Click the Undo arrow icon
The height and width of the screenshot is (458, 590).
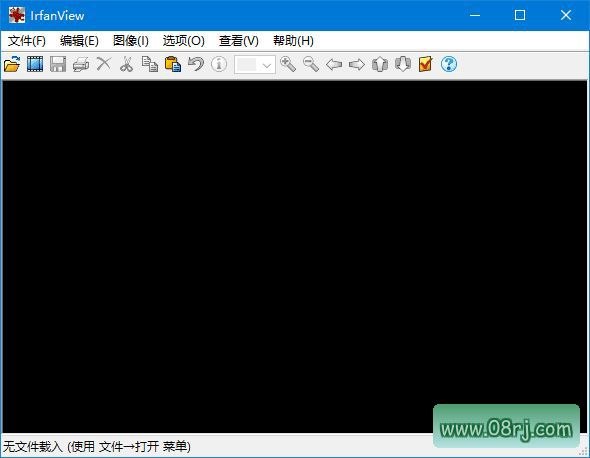tap(196, 64)
